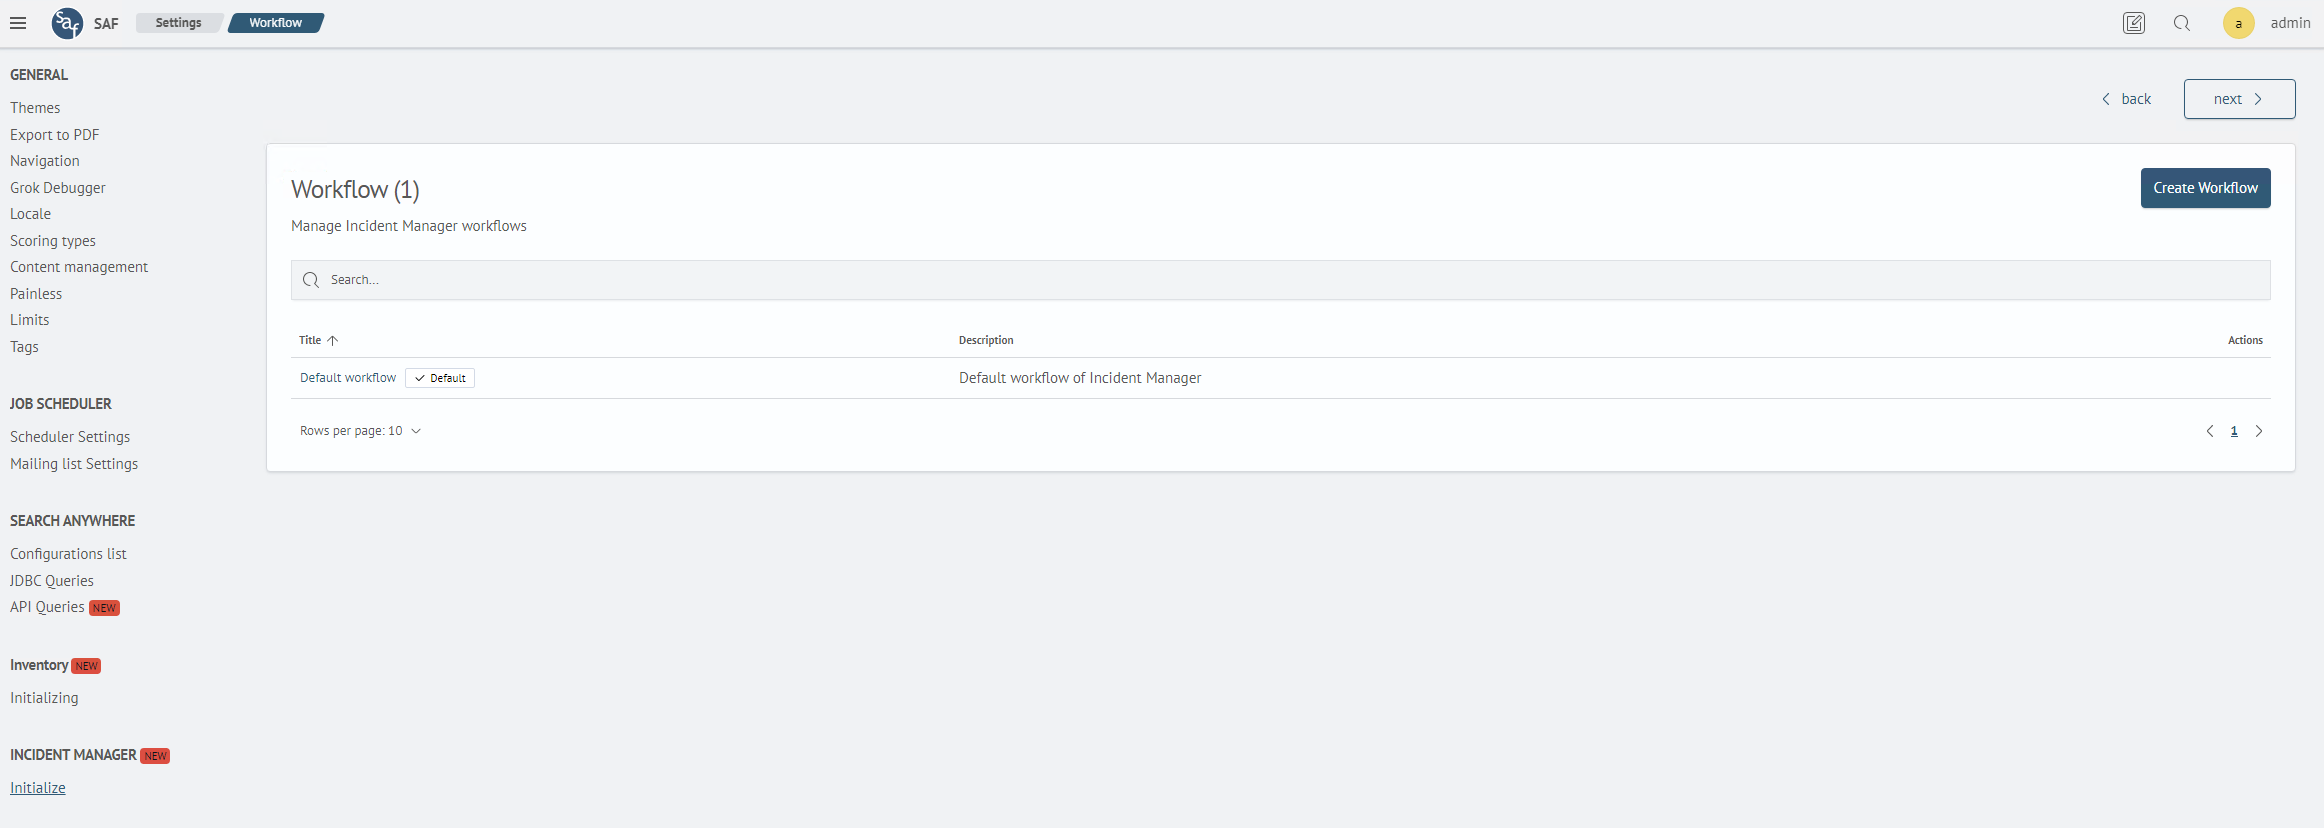This screenshot has width=2324, height=828.
Task: Select page 1 in pagination
Action: coord(2234,431)
